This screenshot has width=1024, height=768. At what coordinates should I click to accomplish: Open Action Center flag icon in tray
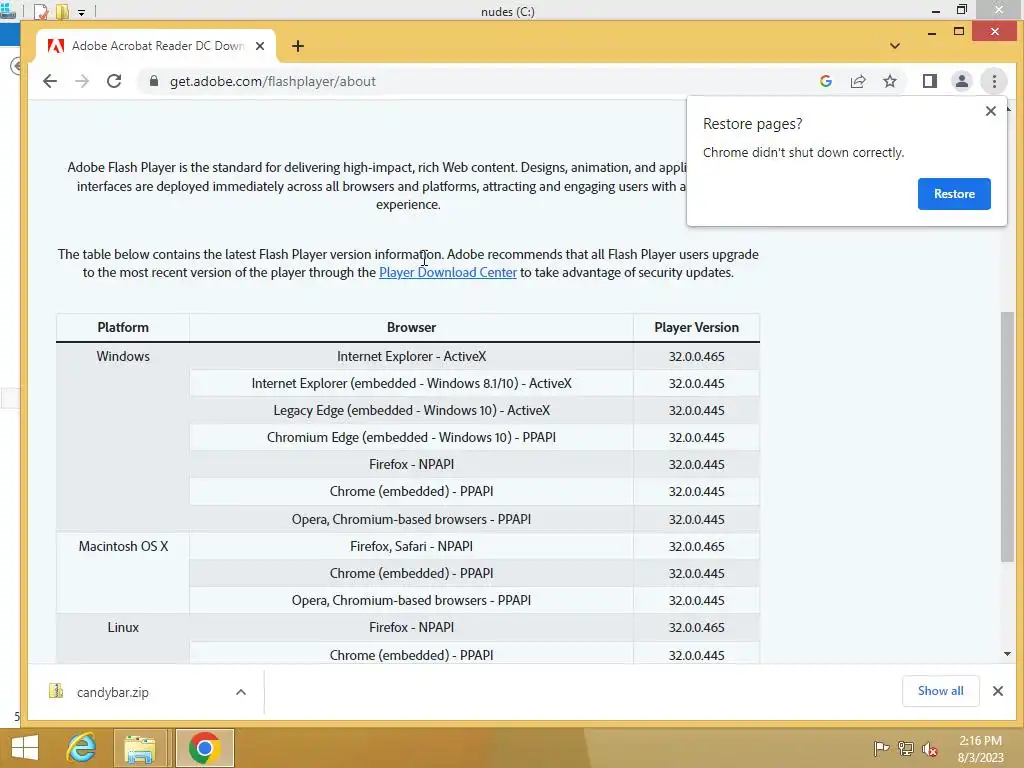coord(881,748)
